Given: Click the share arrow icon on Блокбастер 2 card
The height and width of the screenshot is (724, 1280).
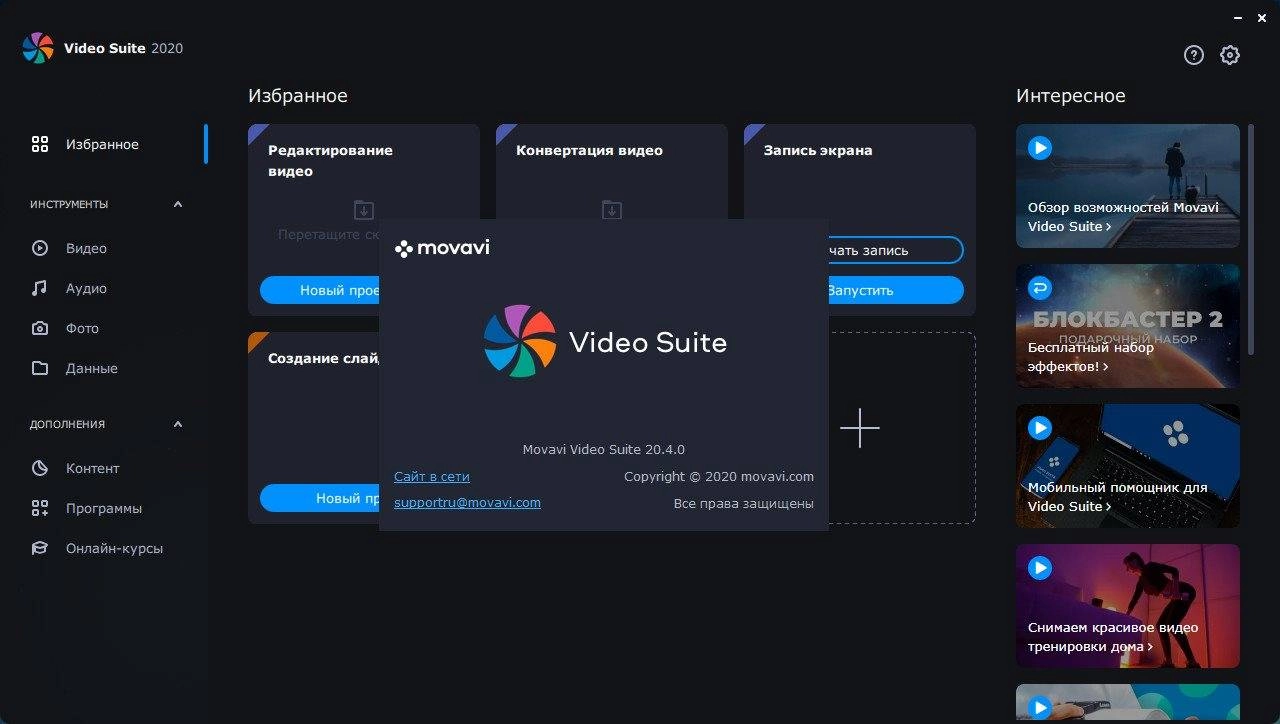Looking at the screenshot, I should click(x=1040, y=288).
